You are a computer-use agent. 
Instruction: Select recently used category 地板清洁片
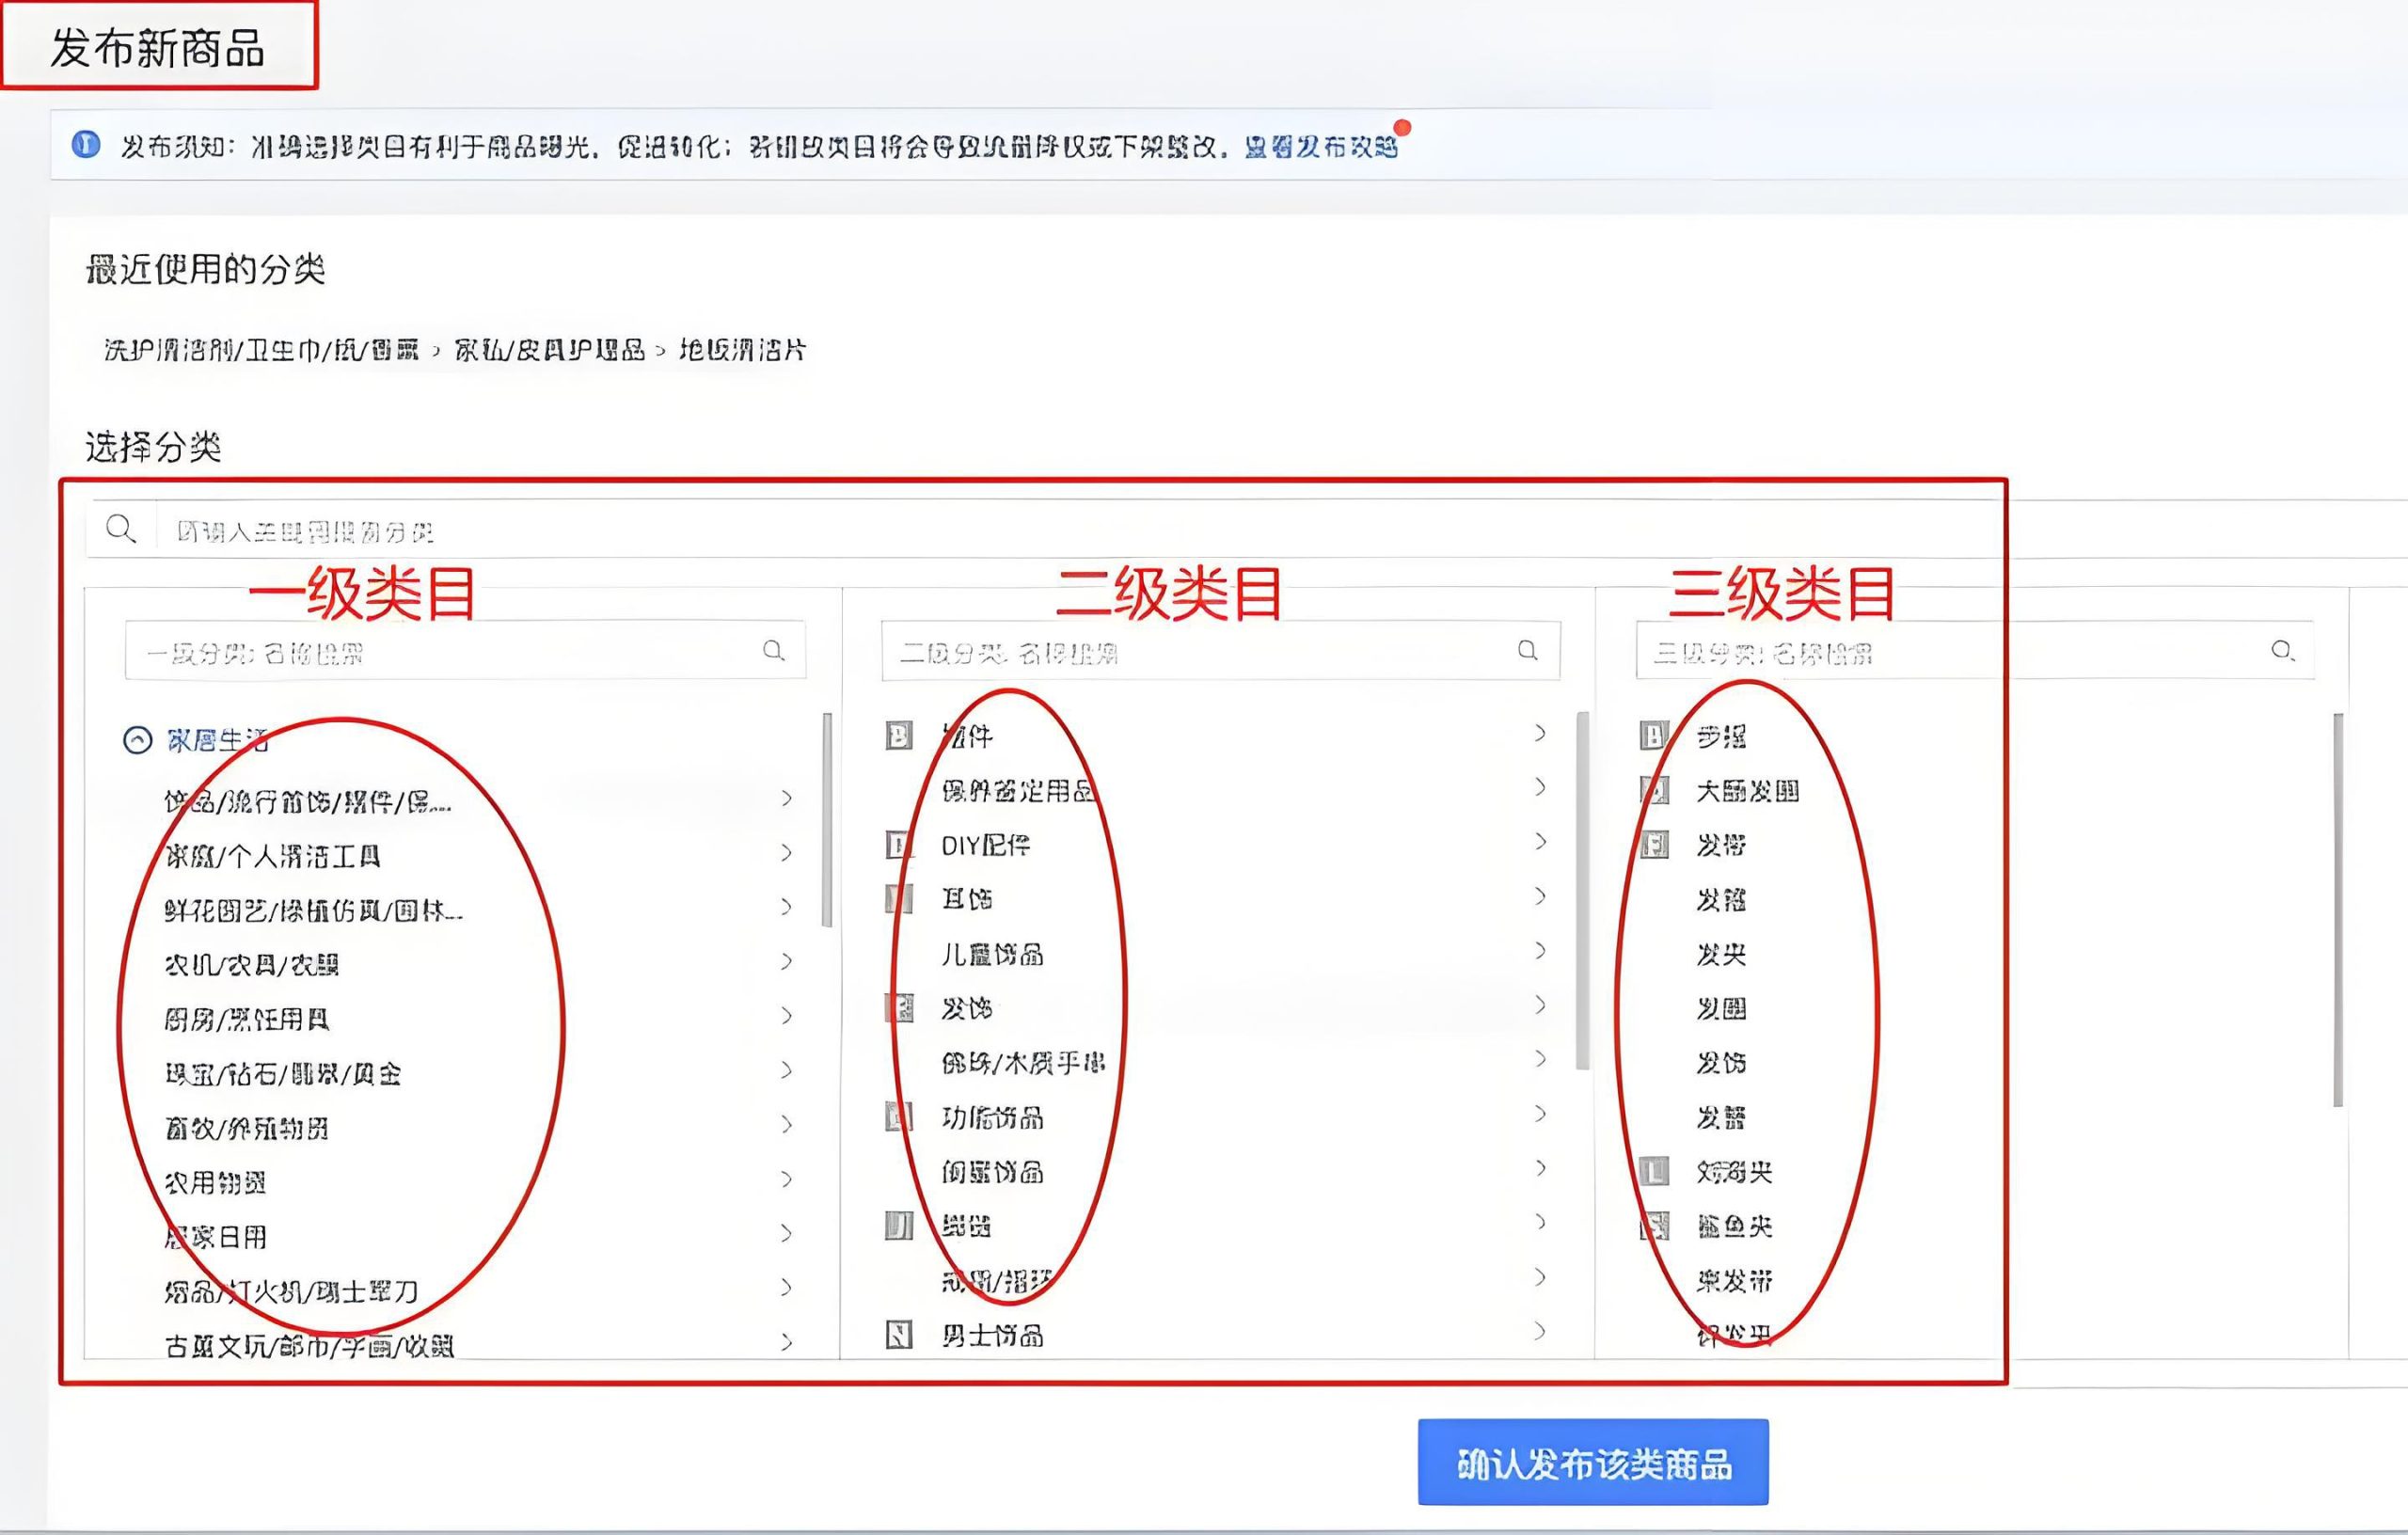[x=742, y=350]
